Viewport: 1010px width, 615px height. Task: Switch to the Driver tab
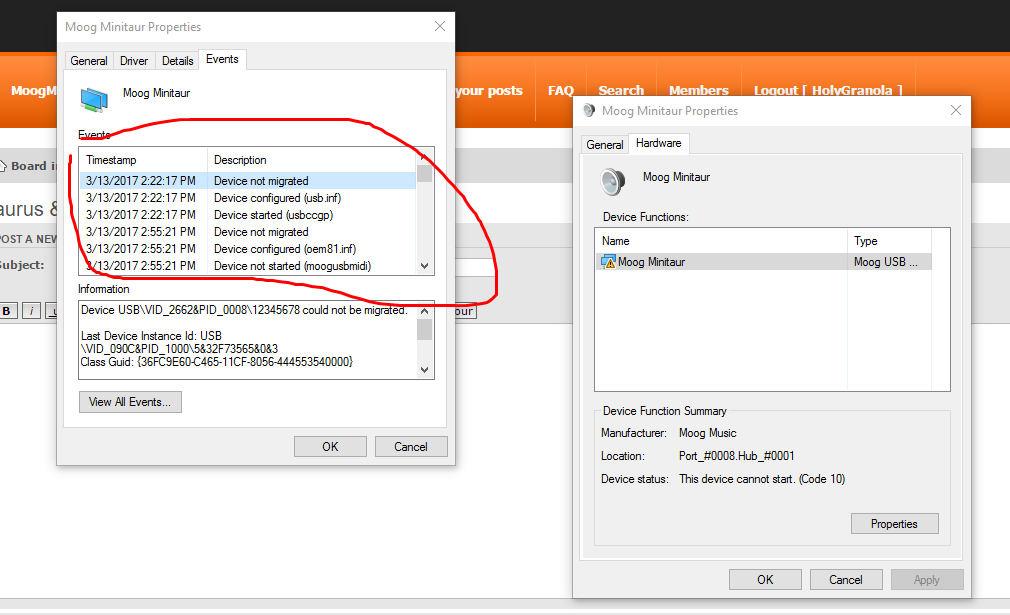click(134, 61)
